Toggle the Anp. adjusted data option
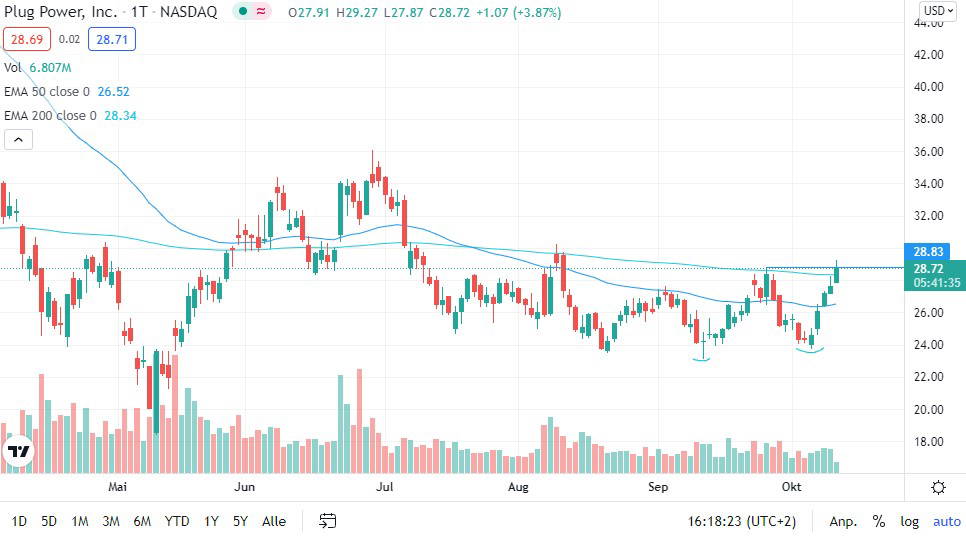This screenshot has width=966, height=537. [843, 521]
